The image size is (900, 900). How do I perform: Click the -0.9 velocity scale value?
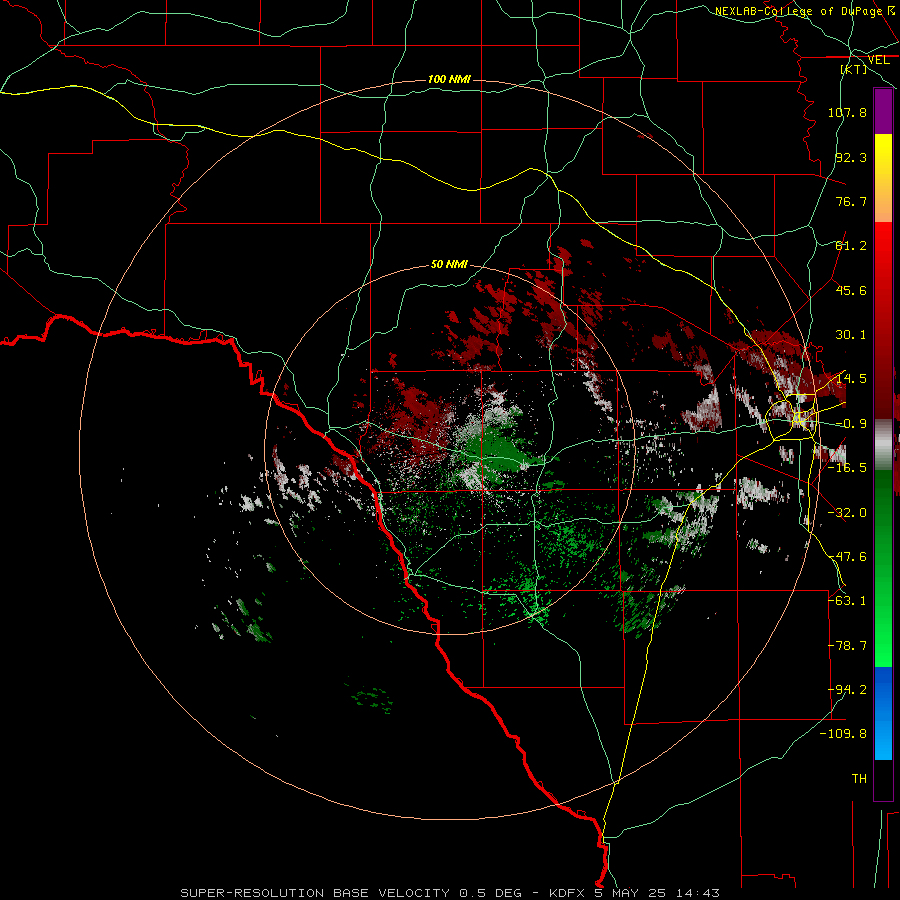(x=851, y=424)
